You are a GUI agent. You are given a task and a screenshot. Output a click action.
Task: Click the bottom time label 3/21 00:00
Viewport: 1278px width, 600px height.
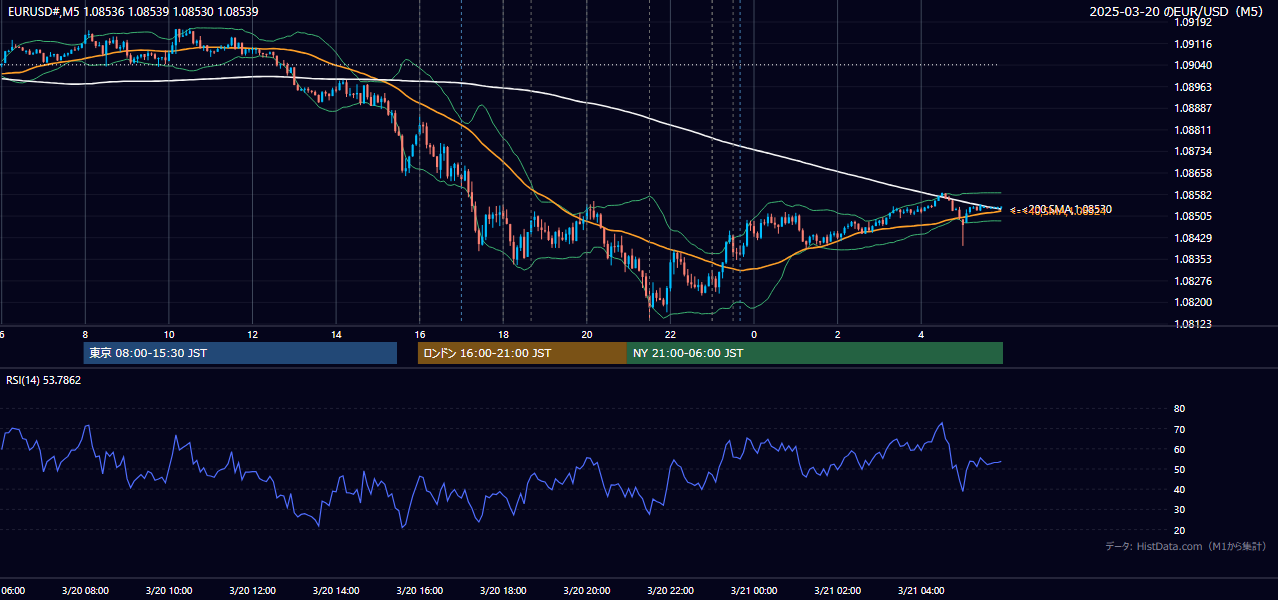(x=754, y=591)
